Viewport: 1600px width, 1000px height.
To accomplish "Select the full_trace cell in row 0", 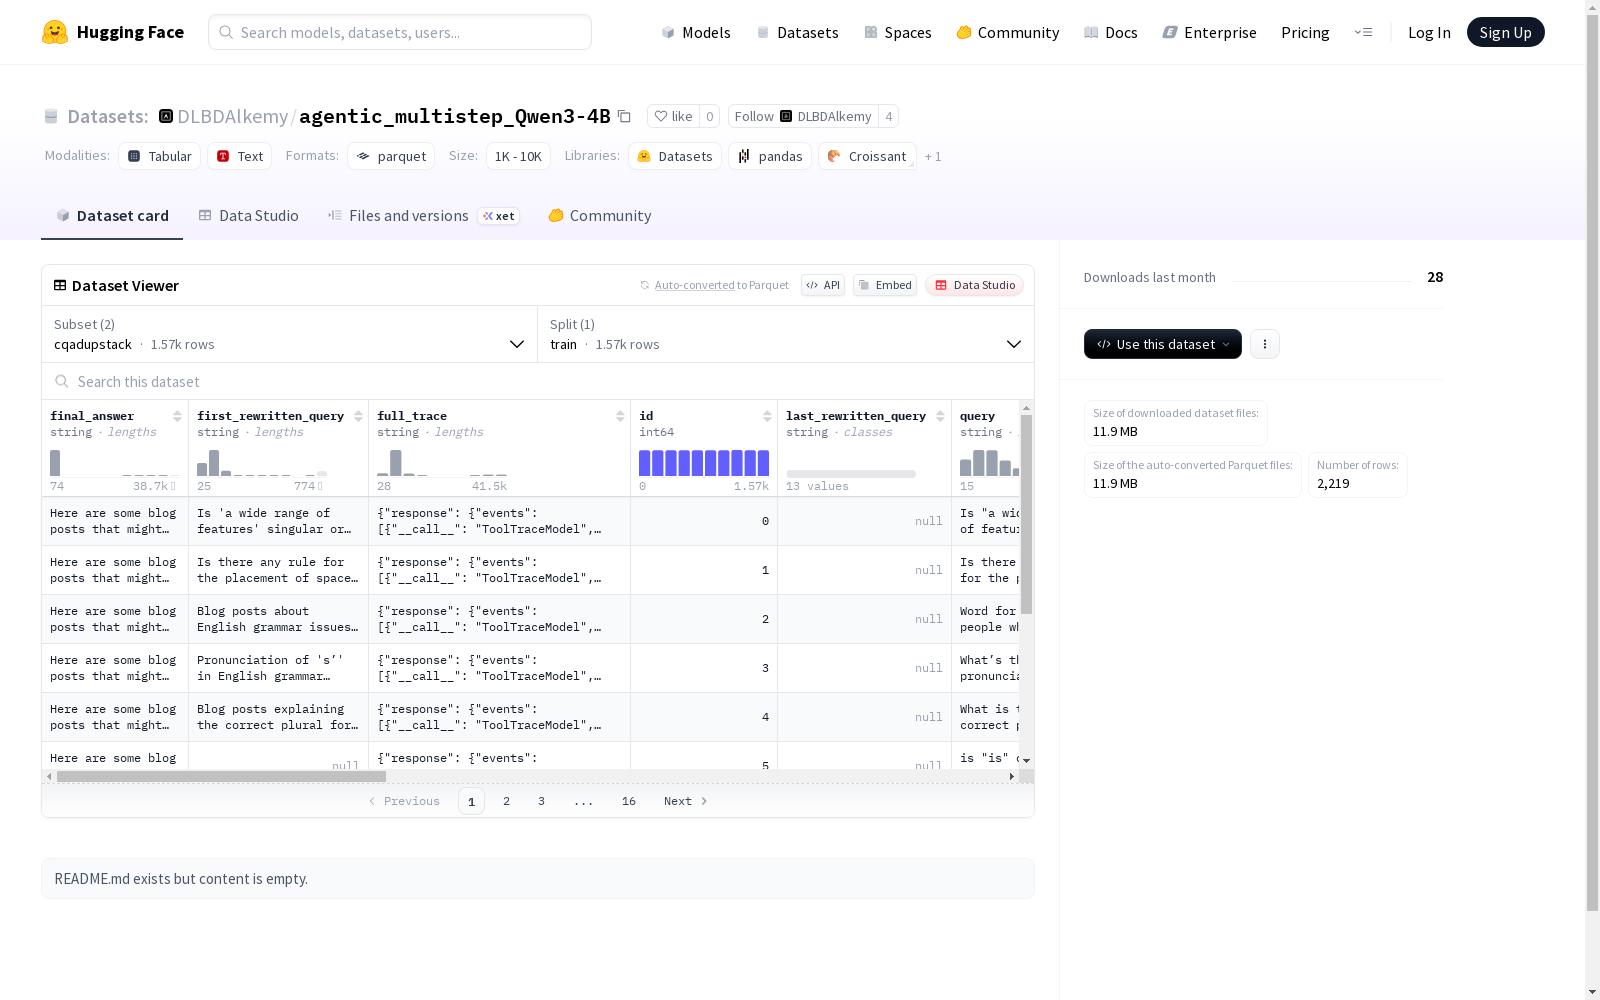I will 500,521.
